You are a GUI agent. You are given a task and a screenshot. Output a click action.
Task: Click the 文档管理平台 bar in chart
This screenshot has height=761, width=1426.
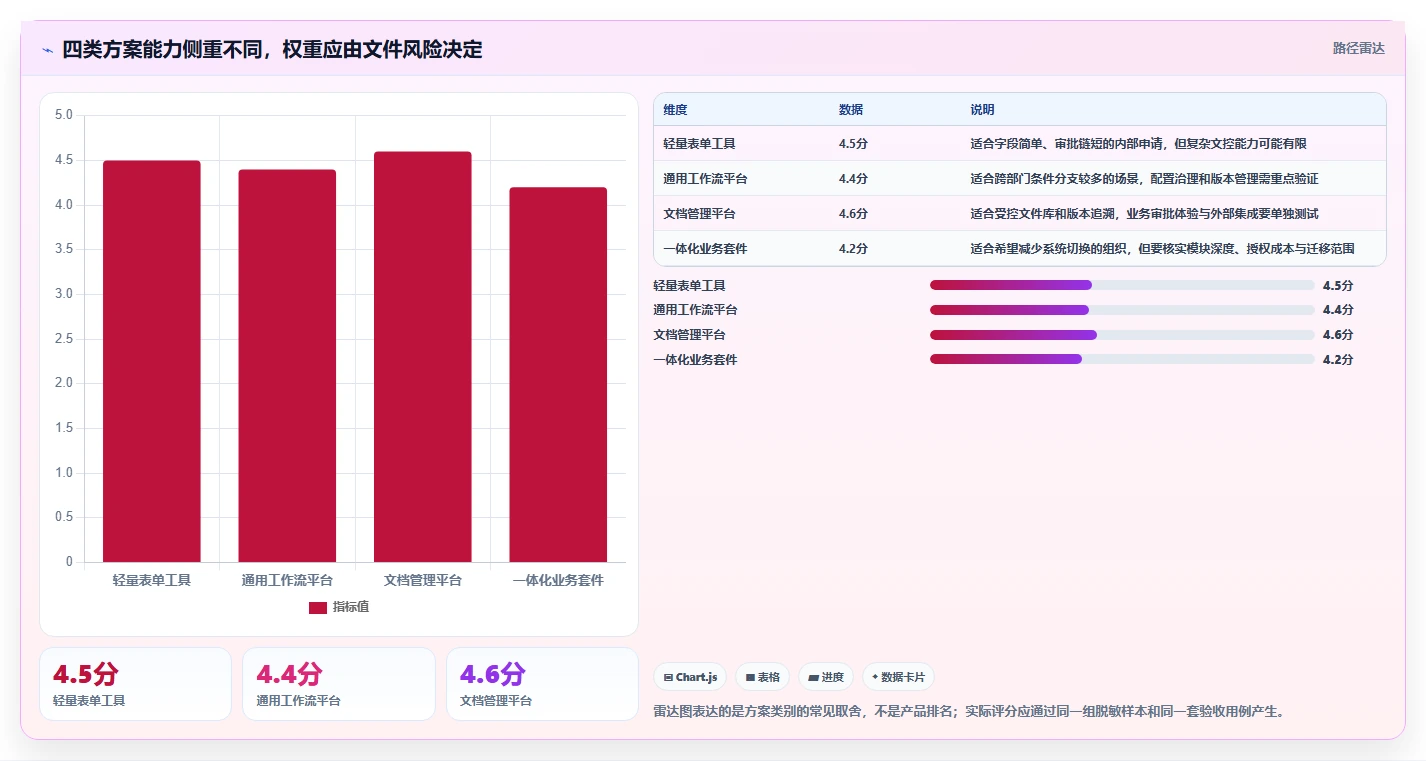423,357
